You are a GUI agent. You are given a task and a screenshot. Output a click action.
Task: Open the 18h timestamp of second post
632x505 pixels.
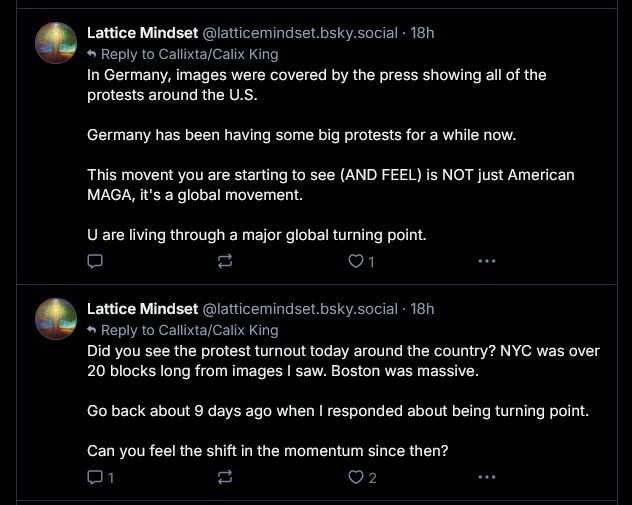coord(422,309)
